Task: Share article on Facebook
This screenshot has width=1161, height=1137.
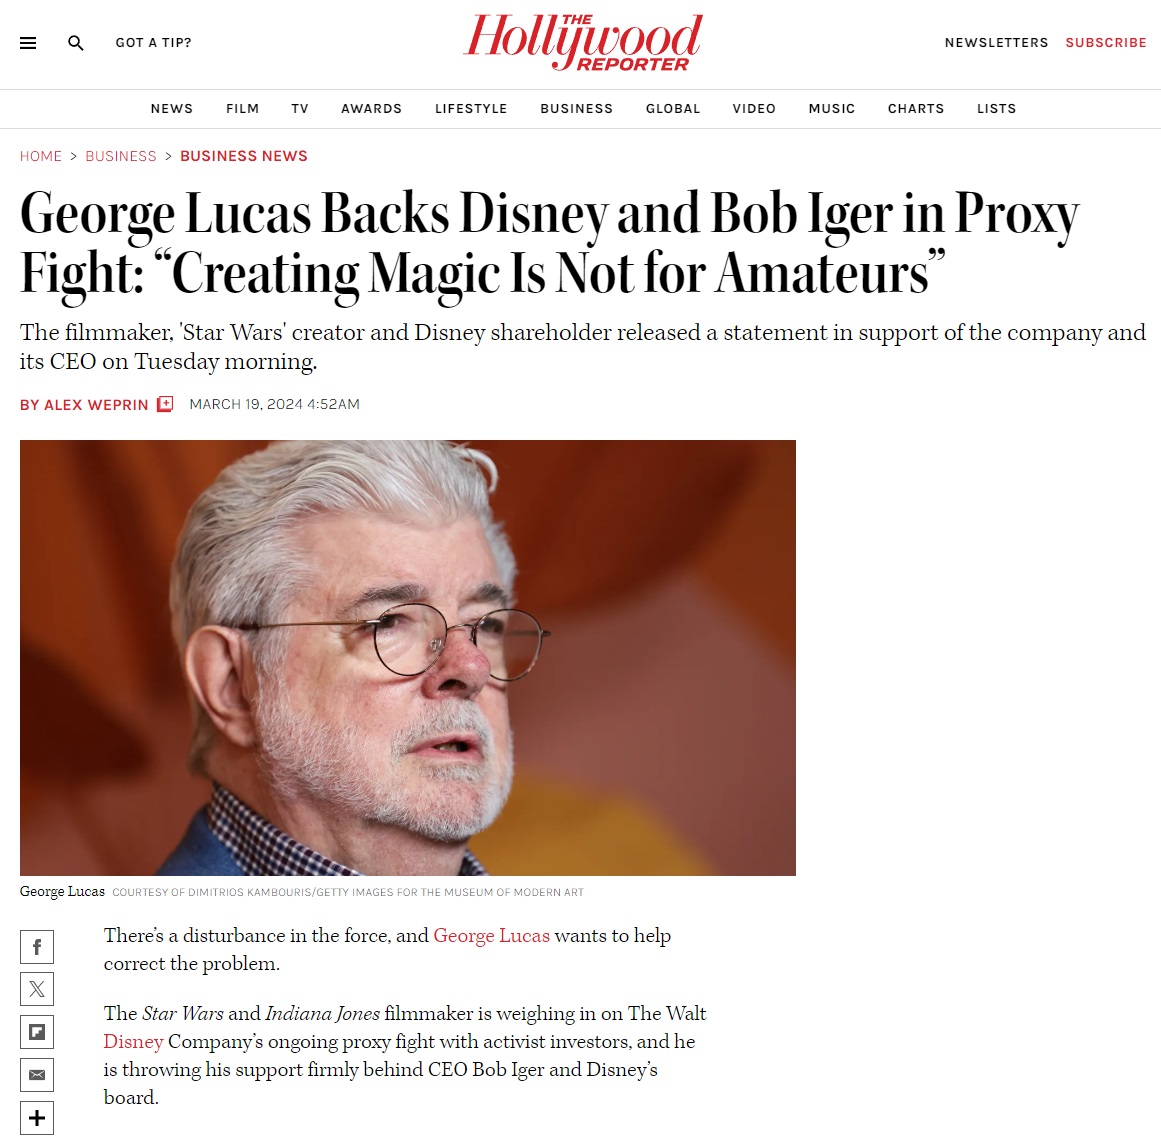Action: click(x=37, y=947)
